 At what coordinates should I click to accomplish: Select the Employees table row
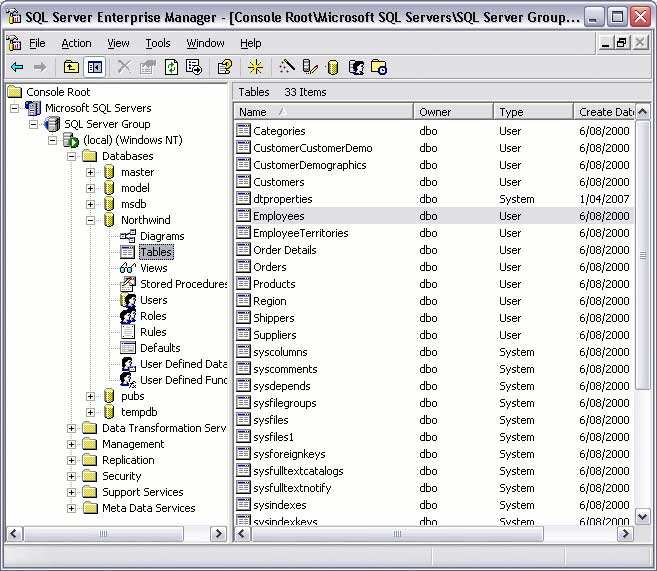point(279,216)
